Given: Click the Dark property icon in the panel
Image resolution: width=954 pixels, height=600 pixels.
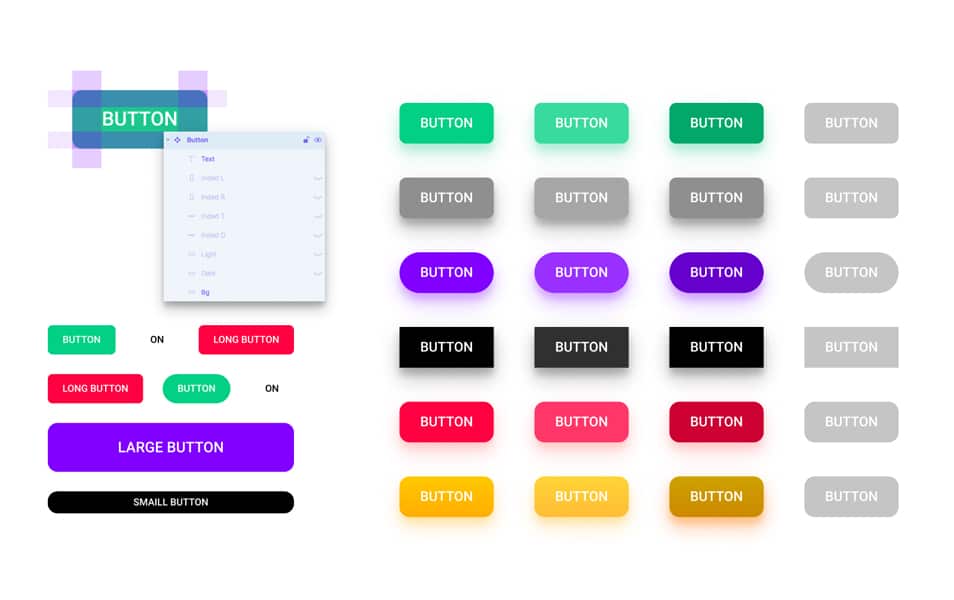Looking at the screenshot, I should pyautogui.click(x=191, y=274).
